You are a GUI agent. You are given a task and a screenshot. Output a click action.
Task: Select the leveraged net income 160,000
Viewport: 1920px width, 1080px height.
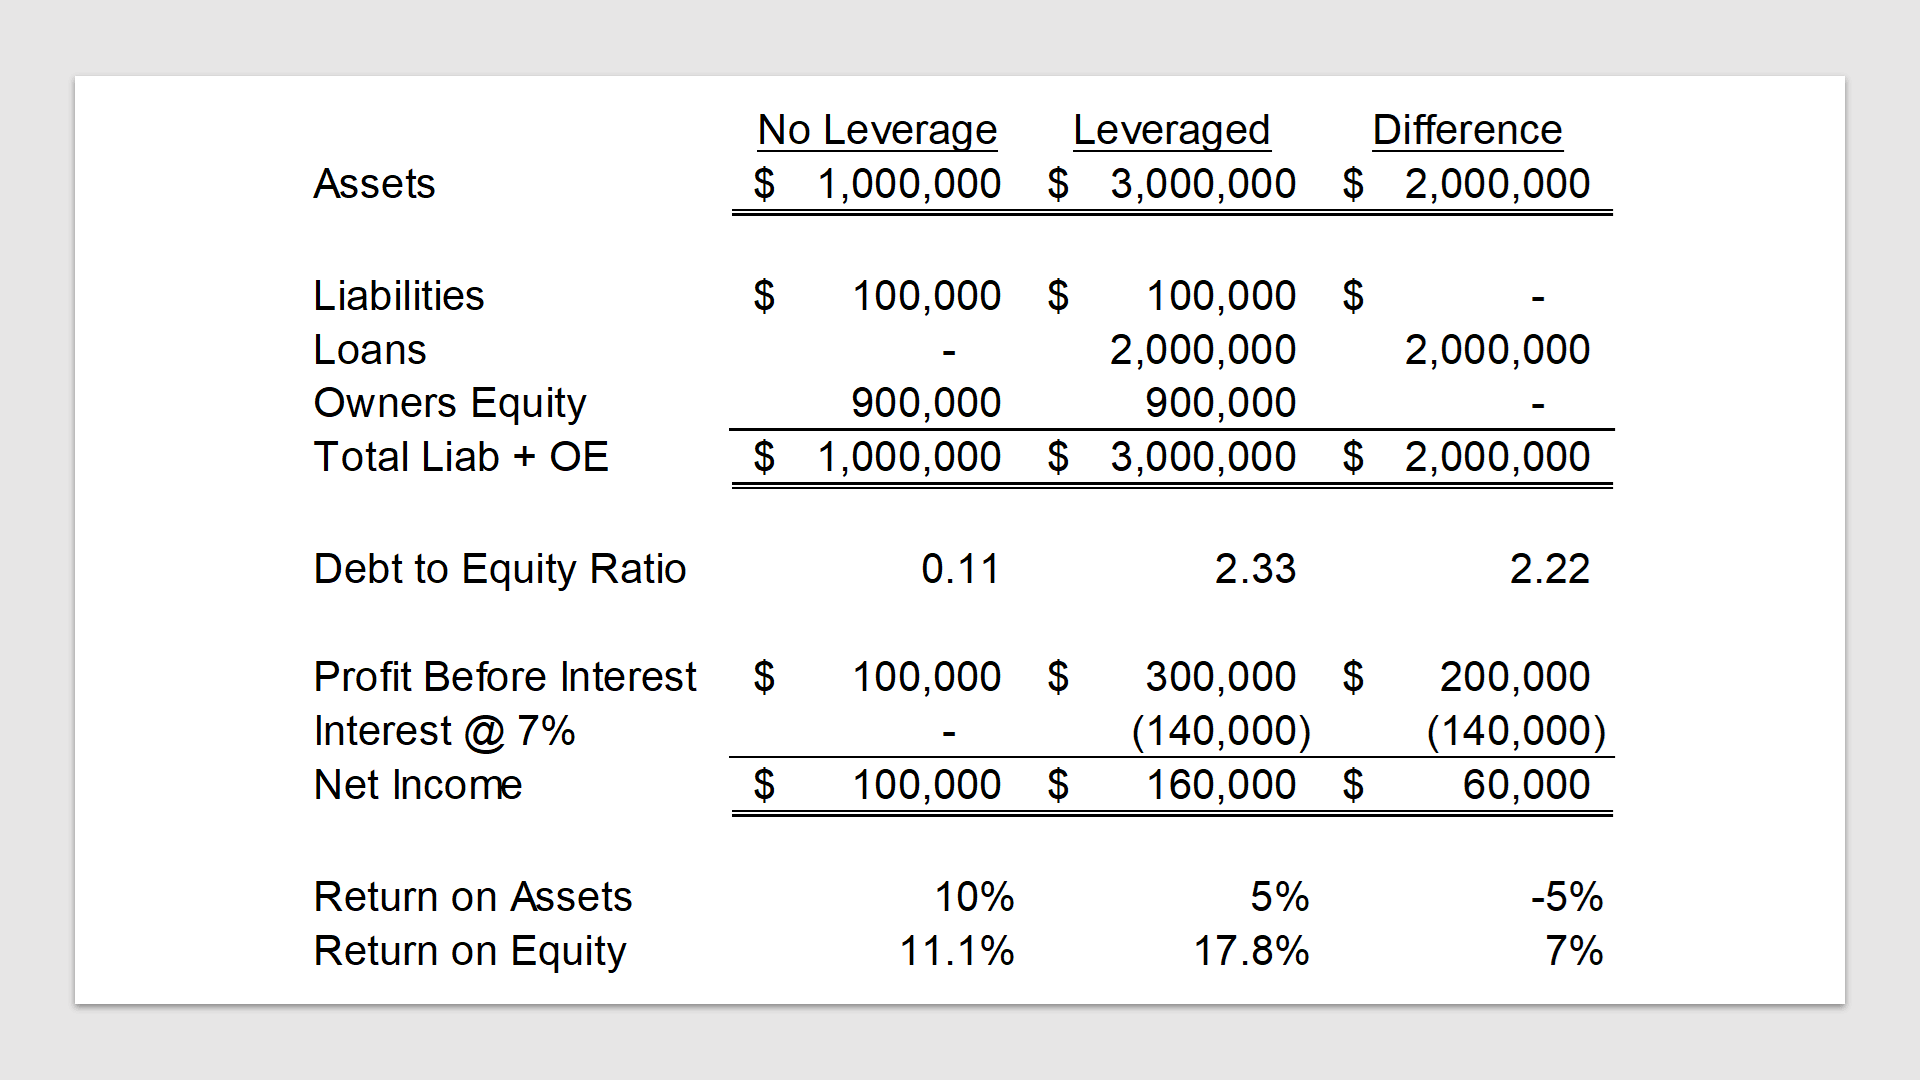1221,785
